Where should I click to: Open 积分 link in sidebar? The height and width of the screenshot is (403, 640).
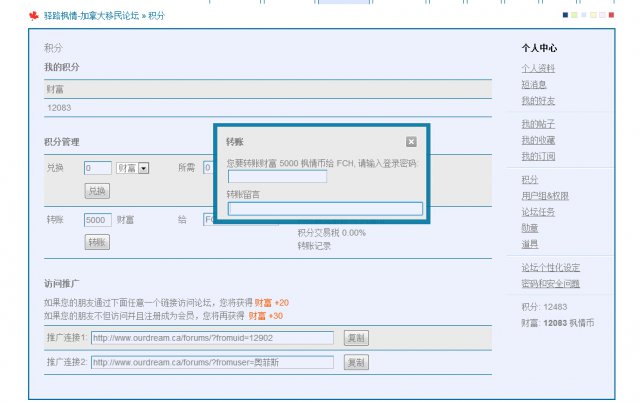click(x=530, y=179)
